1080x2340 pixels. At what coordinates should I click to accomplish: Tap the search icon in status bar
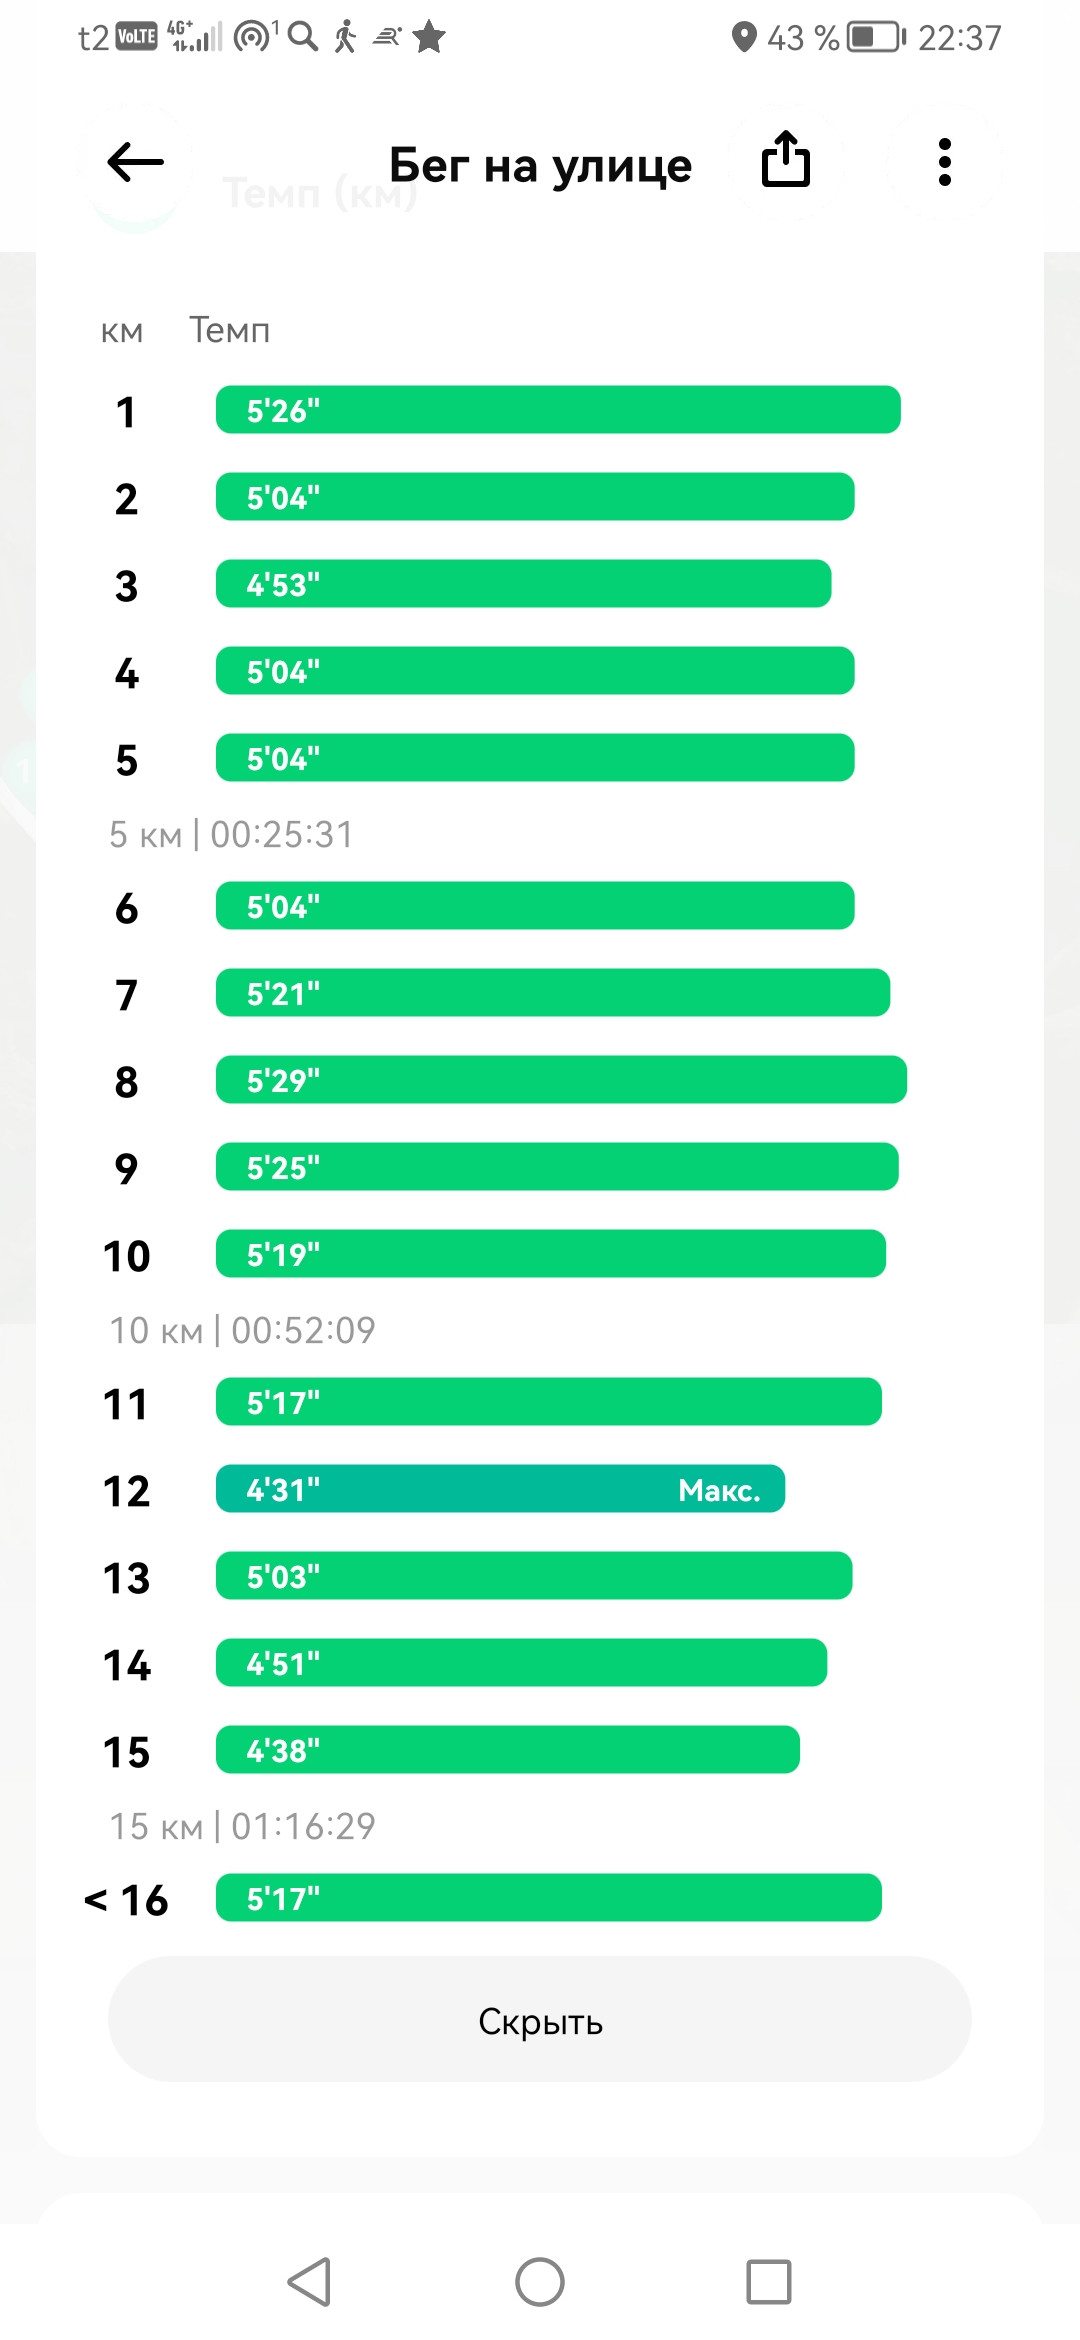click(x=303, y=37)
